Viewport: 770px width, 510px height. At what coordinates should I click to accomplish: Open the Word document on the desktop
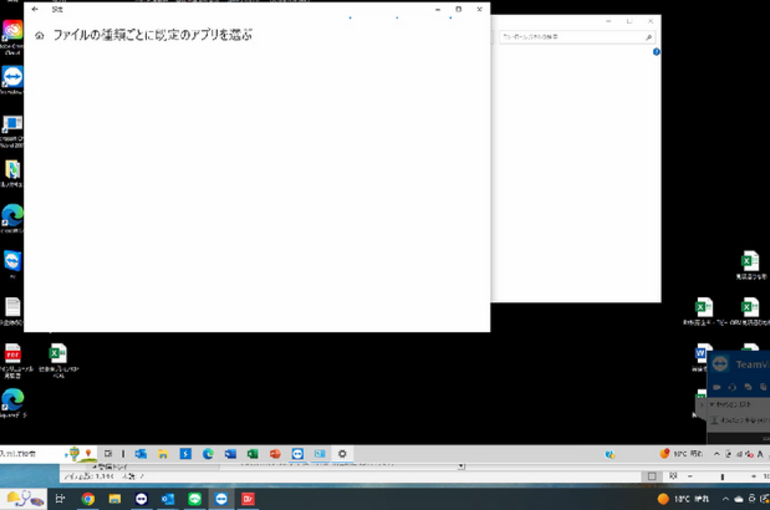[703, 354]
